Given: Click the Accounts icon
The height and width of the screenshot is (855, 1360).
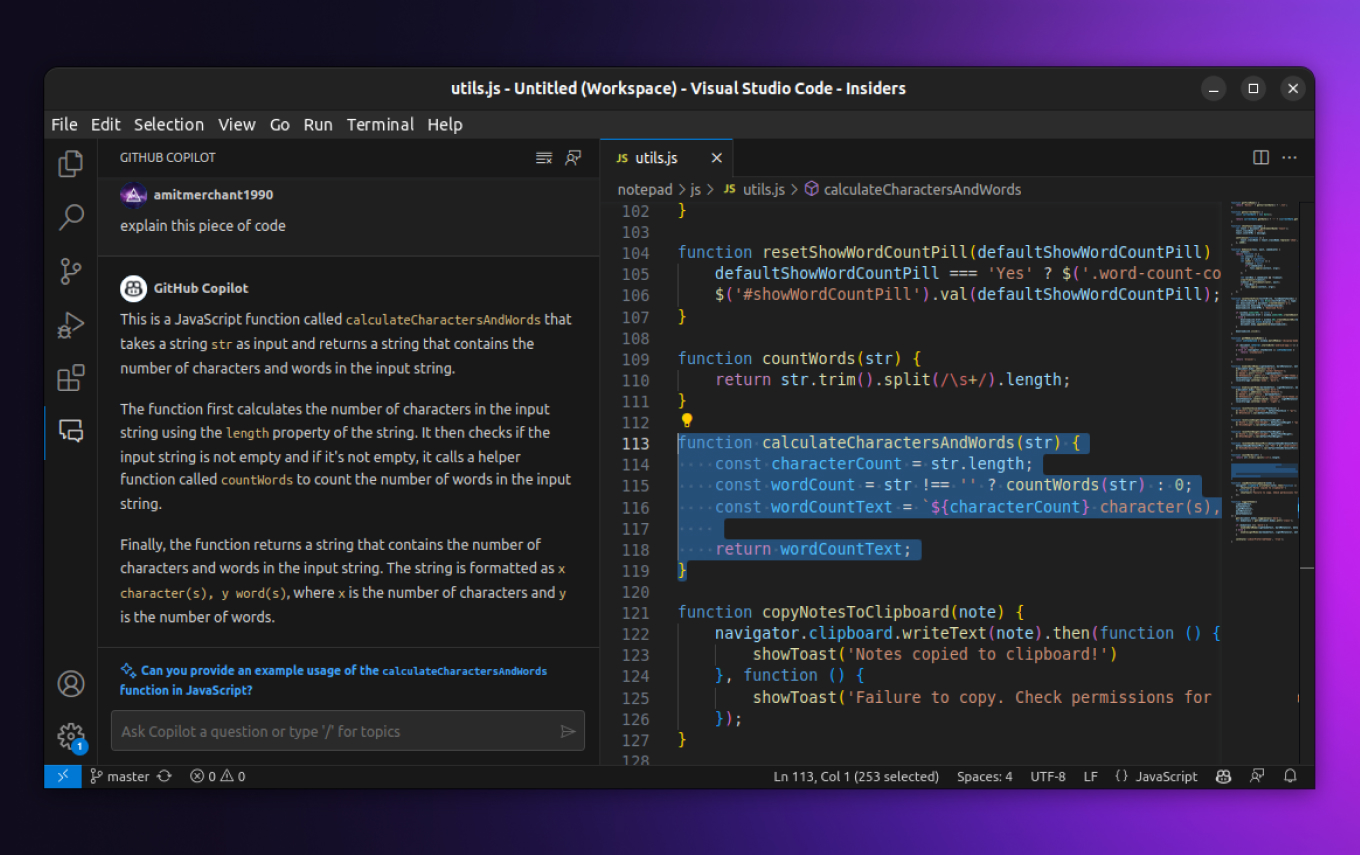Looking at the screenshot, I should [x=70, y=683].
